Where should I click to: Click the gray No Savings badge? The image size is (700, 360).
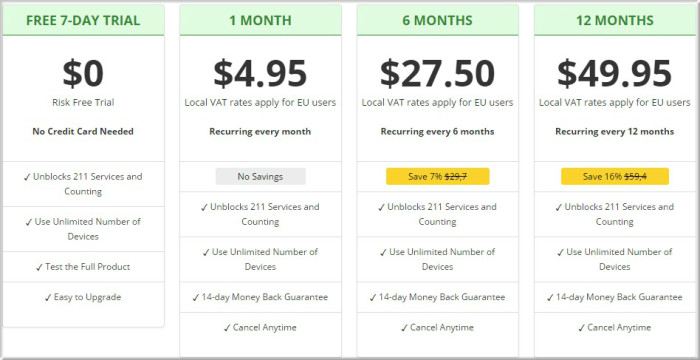(x=260, y=176)
